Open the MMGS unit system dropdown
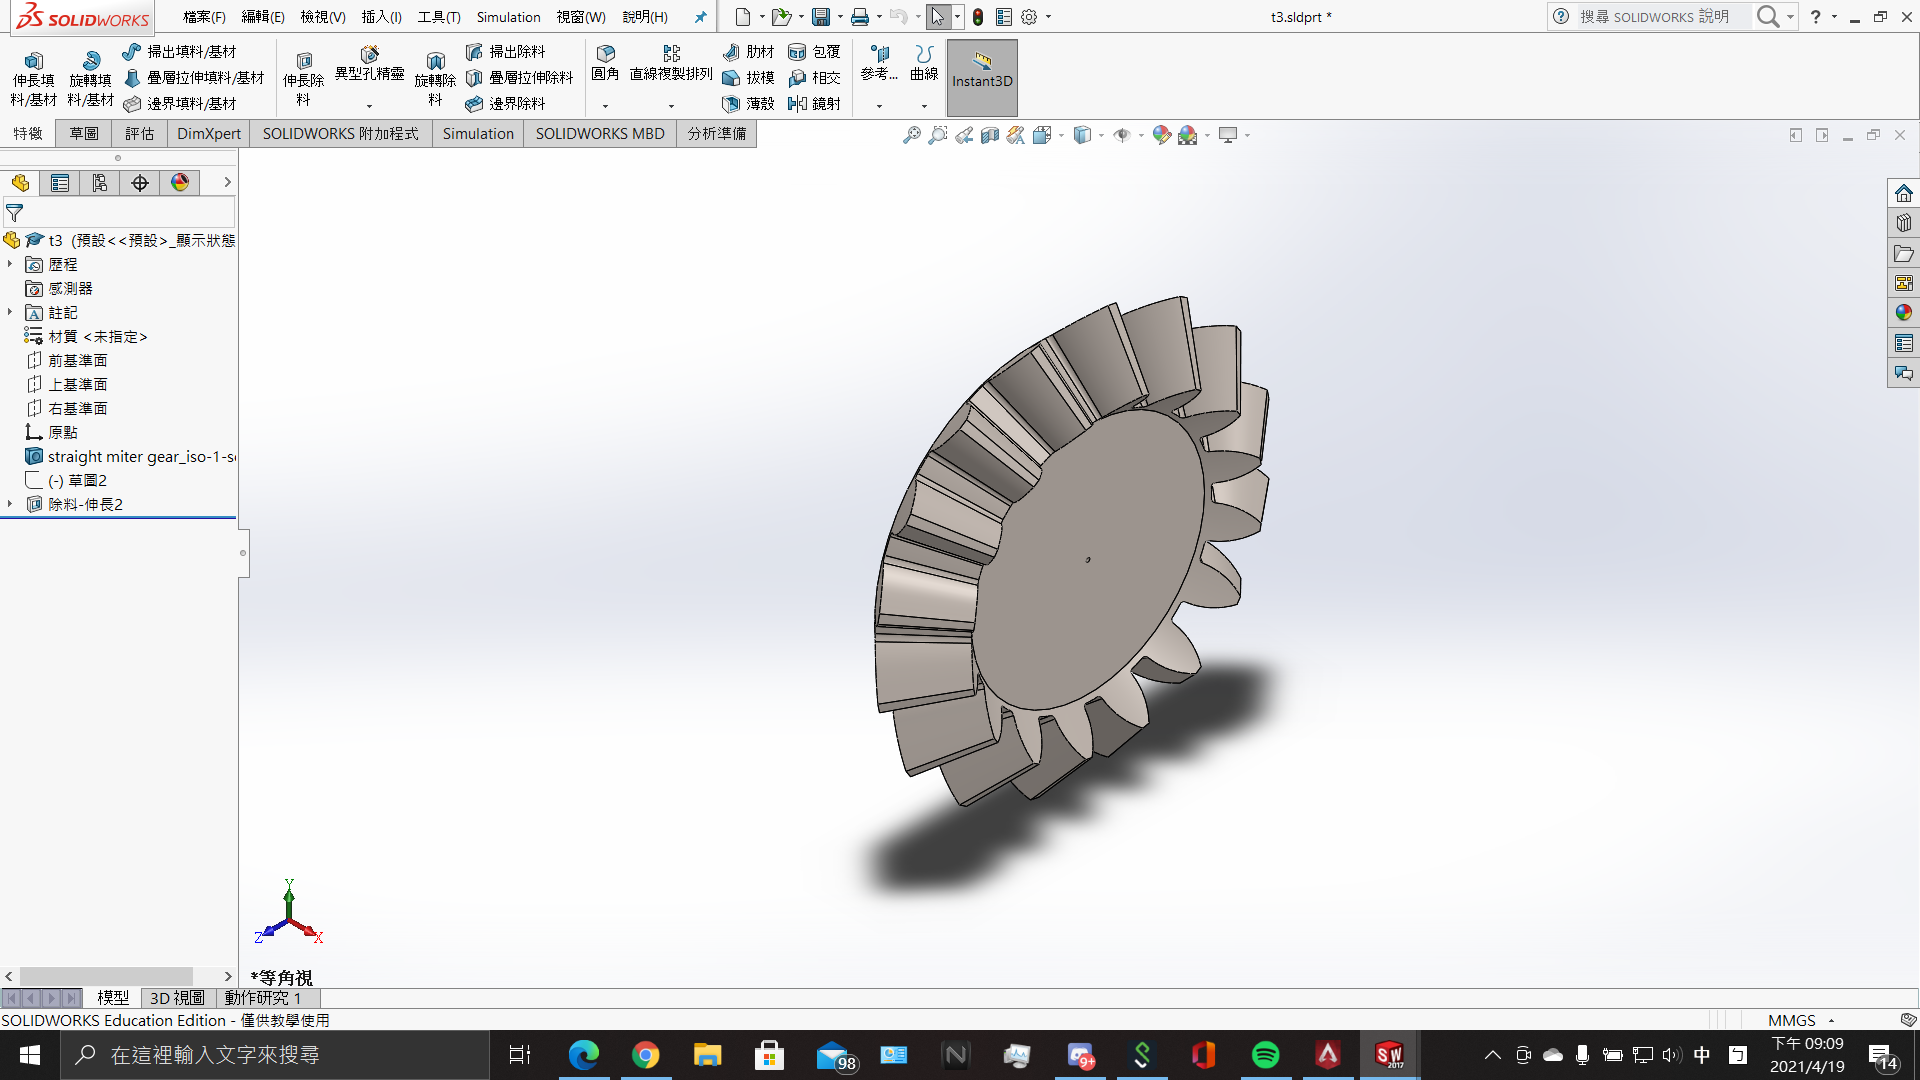This screenshot has width=1920, height=1080. click(x=1831, y=1020)
